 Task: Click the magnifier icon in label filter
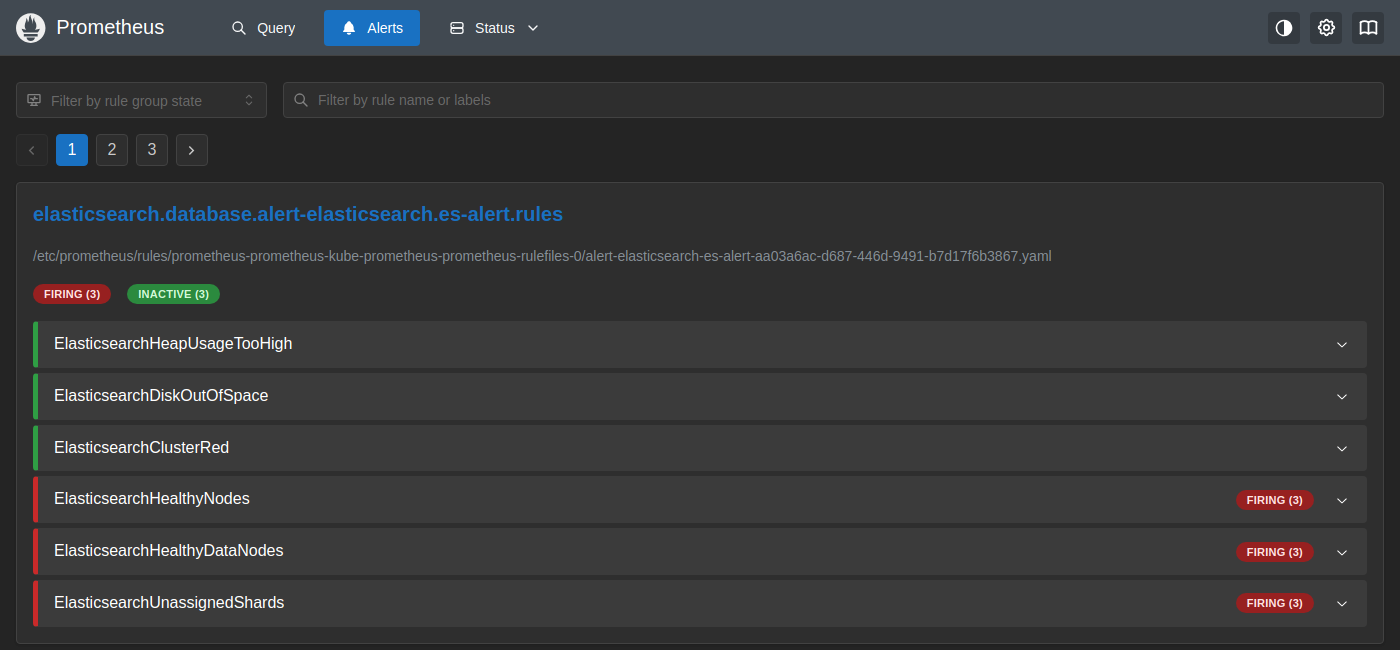point(301,100)
